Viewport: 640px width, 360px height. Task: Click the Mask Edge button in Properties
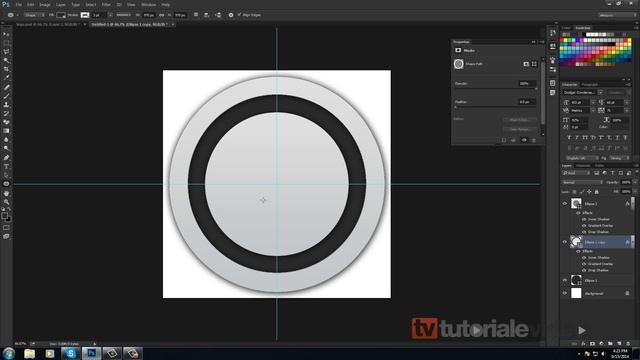coord(520,120)
